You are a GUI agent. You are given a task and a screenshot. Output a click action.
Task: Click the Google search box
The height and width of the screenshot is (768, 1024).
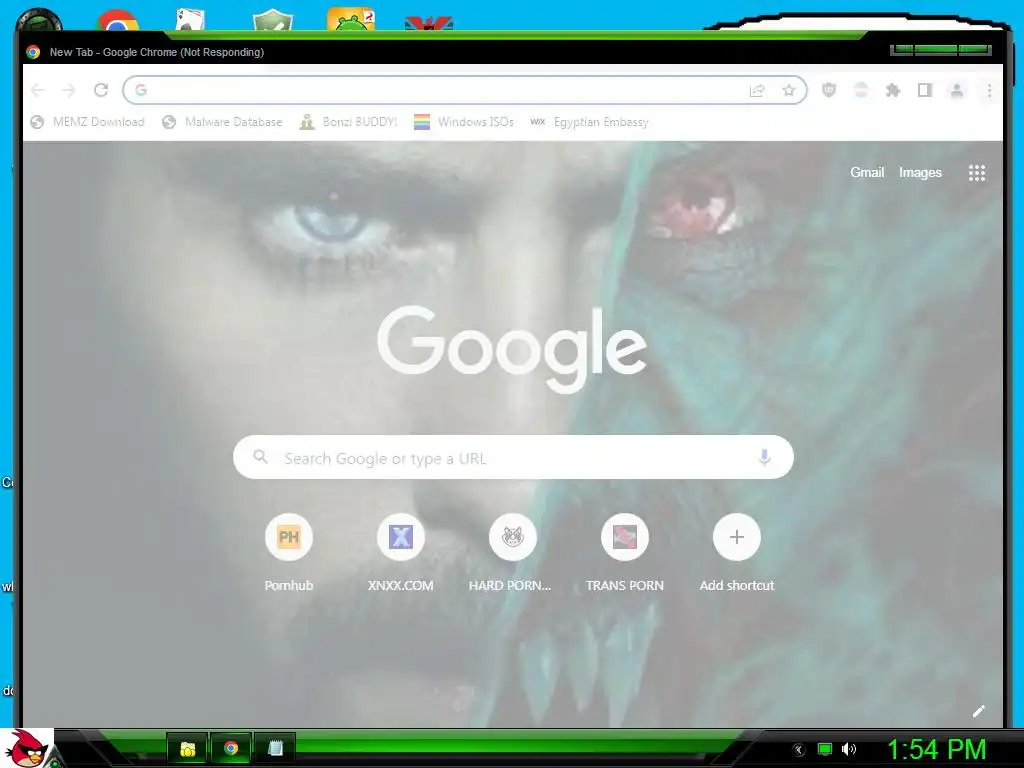click(513, 457)
